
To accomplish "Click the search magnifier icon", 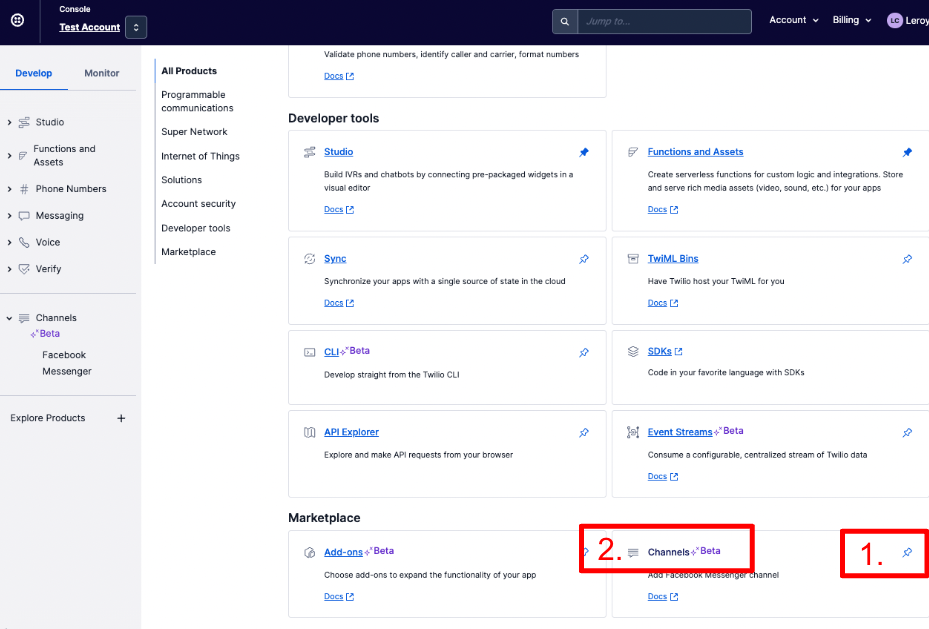I will point(565,21).
